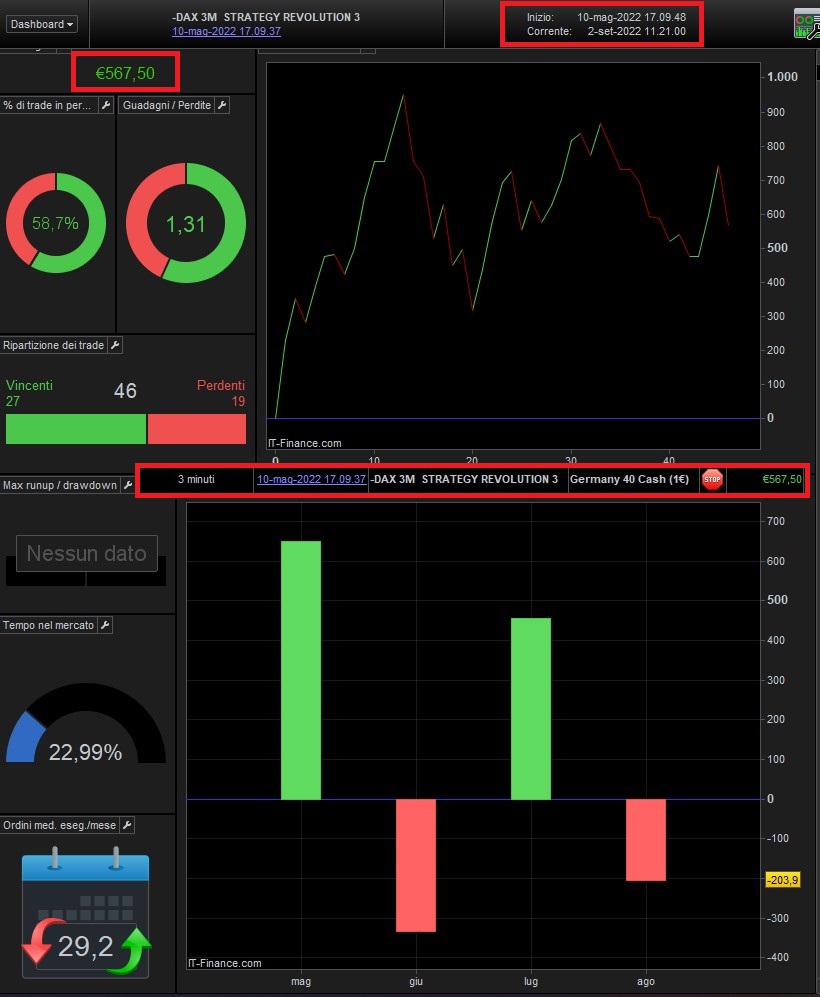Screen dimensions: 820x997
Task: Click the 58,7% winning trades donut chart
Action: (x=56, y=223)
